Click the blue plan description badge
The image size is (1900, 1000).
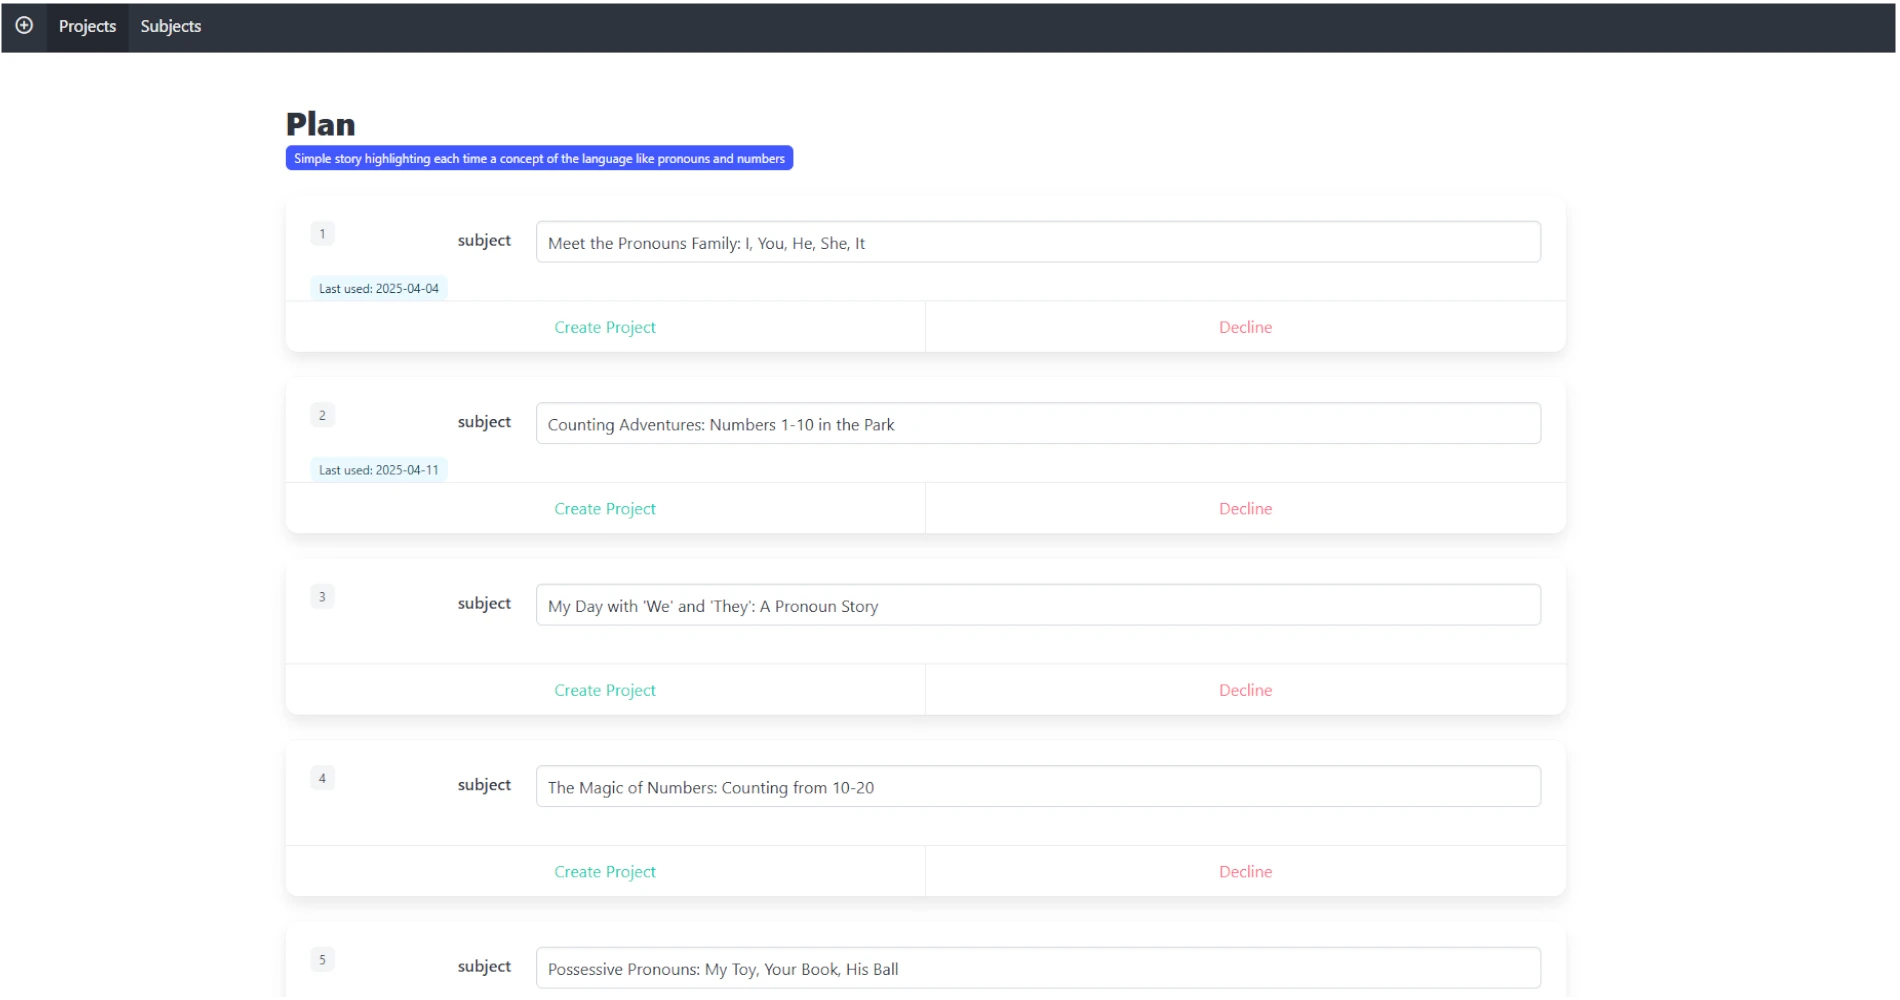pyautogui.click(x=539, y=158)
